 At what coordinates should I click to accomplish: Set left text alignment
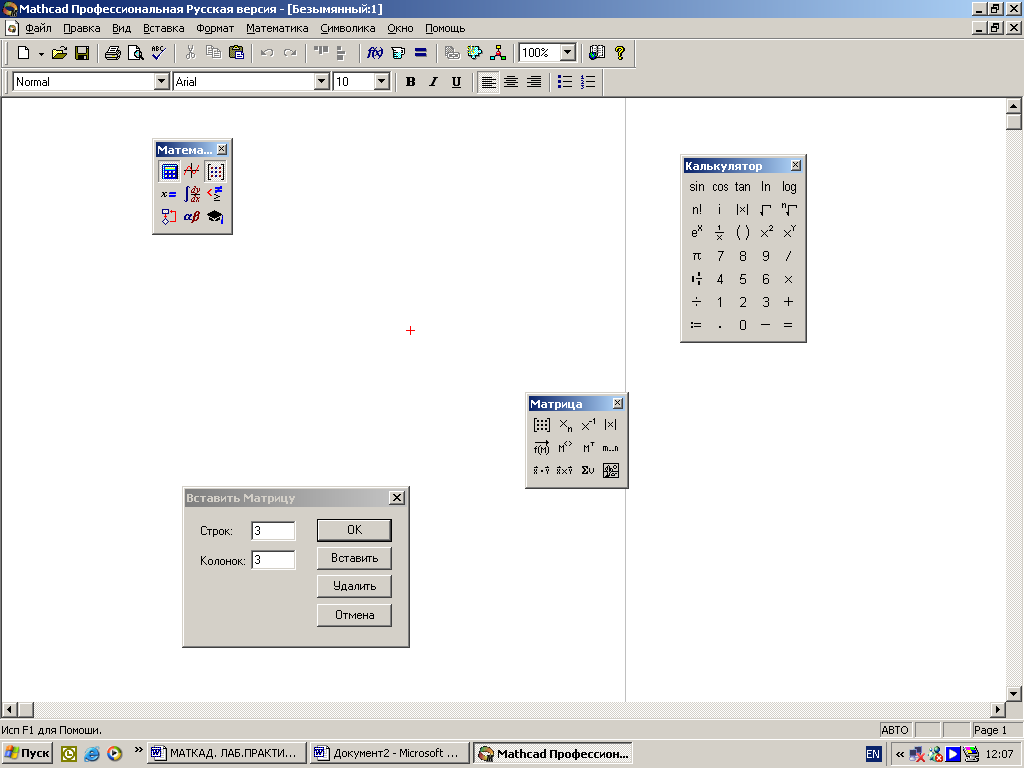coord(488,82)
